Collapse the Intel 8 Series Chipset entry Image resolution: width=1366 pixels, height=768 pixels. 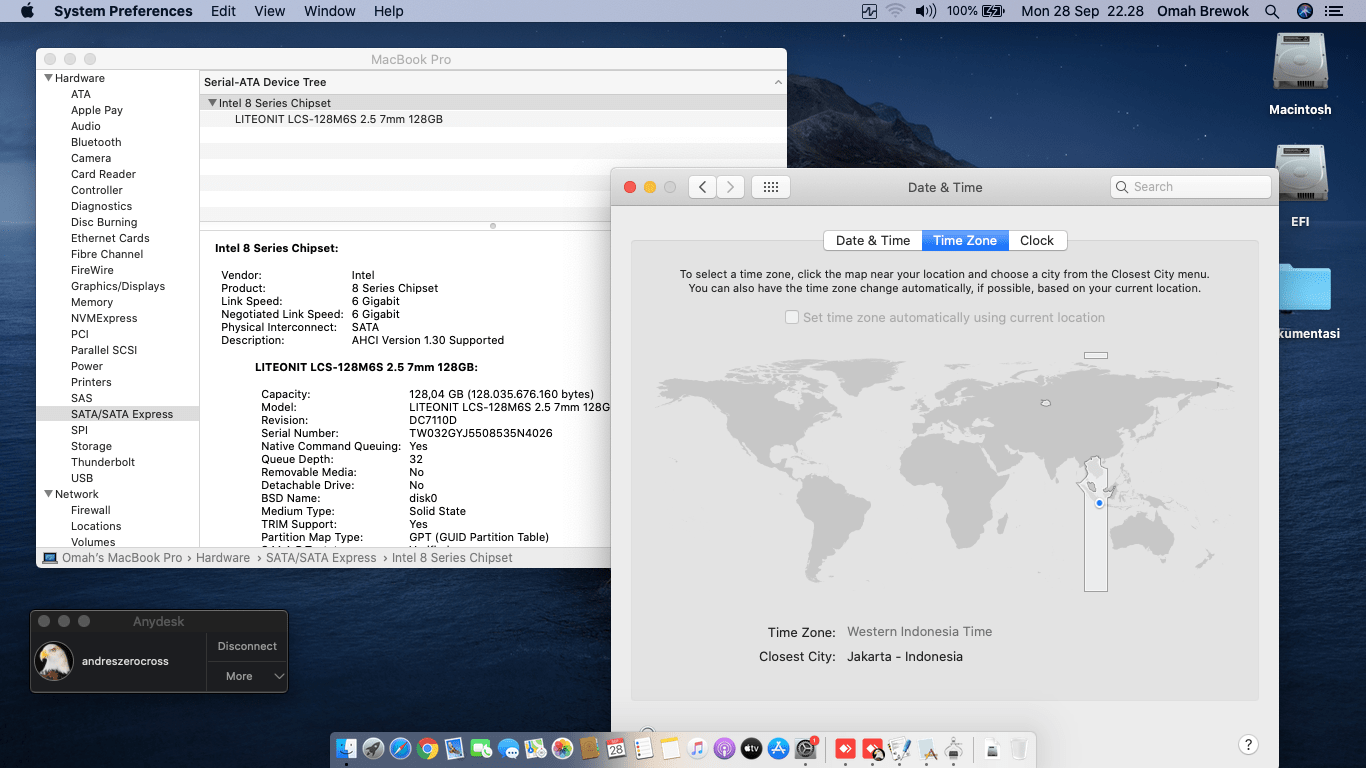(x=212, y=102)
